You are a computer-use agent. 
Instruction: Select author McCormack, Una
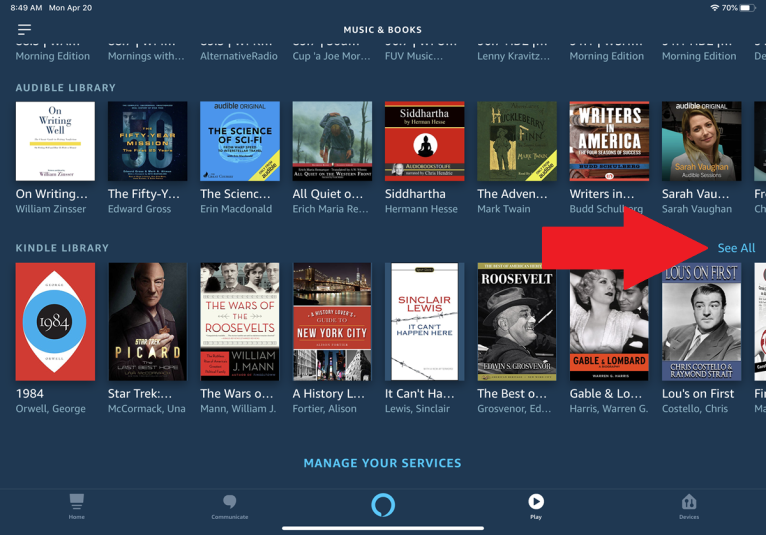[x=147, y=409]
